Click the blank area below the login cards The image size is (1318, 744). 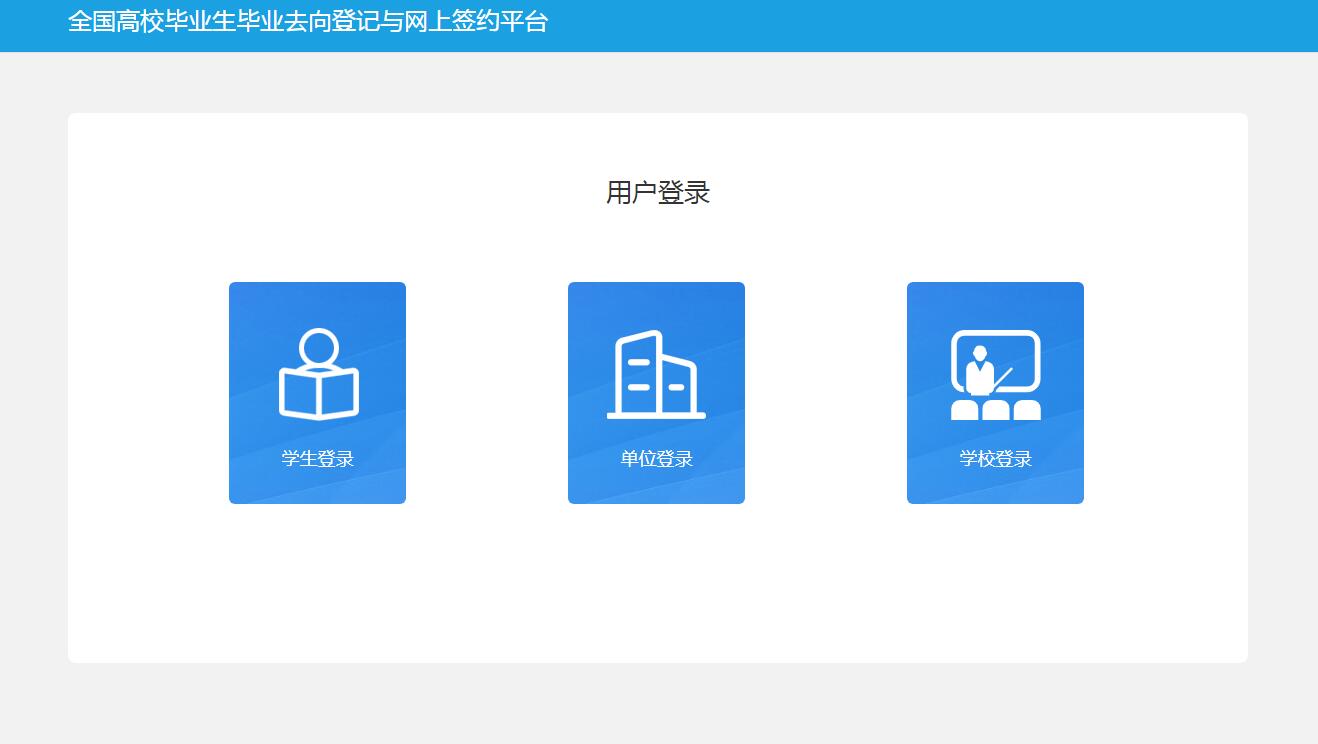click(x=658, y=590)
